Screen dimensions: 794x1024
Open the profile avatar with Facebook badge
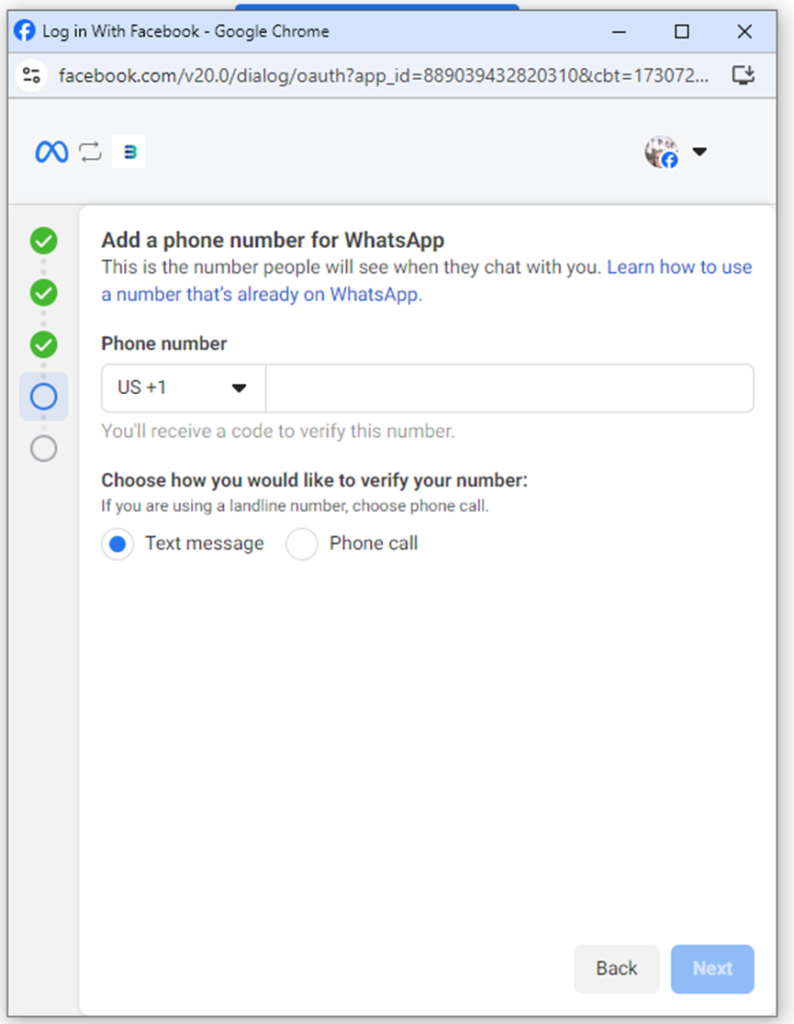click(661, 152)
